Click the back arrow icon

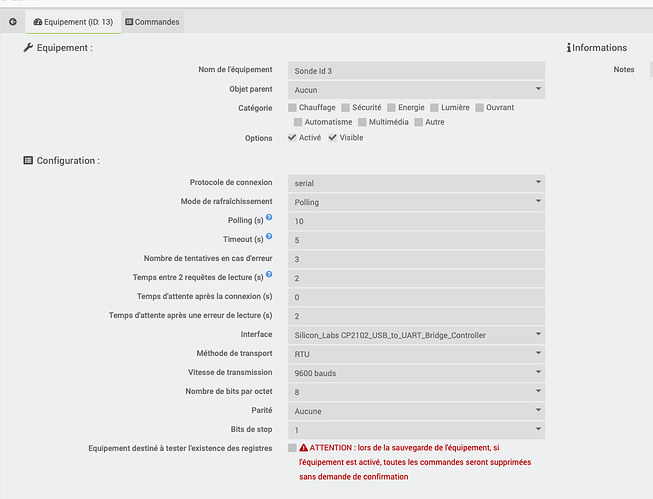[x=12, y=21]
